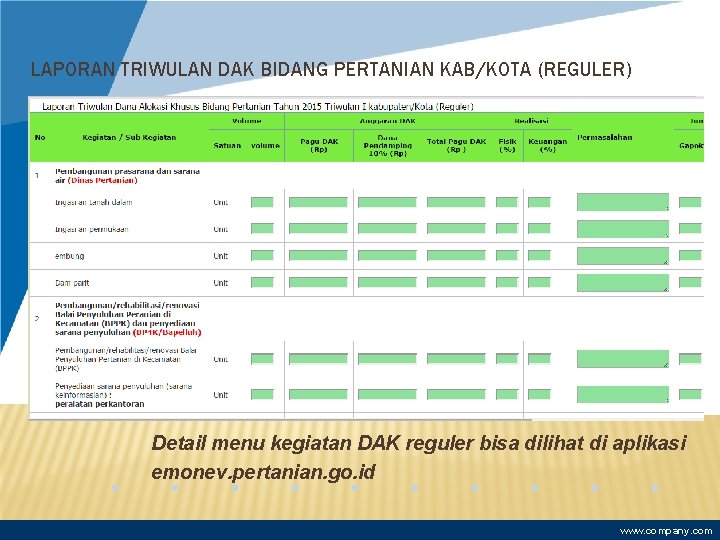Click Keuangan (%) field for Balai Penyuluhan sub-row

pyautogui.click(x=539, y=359)
